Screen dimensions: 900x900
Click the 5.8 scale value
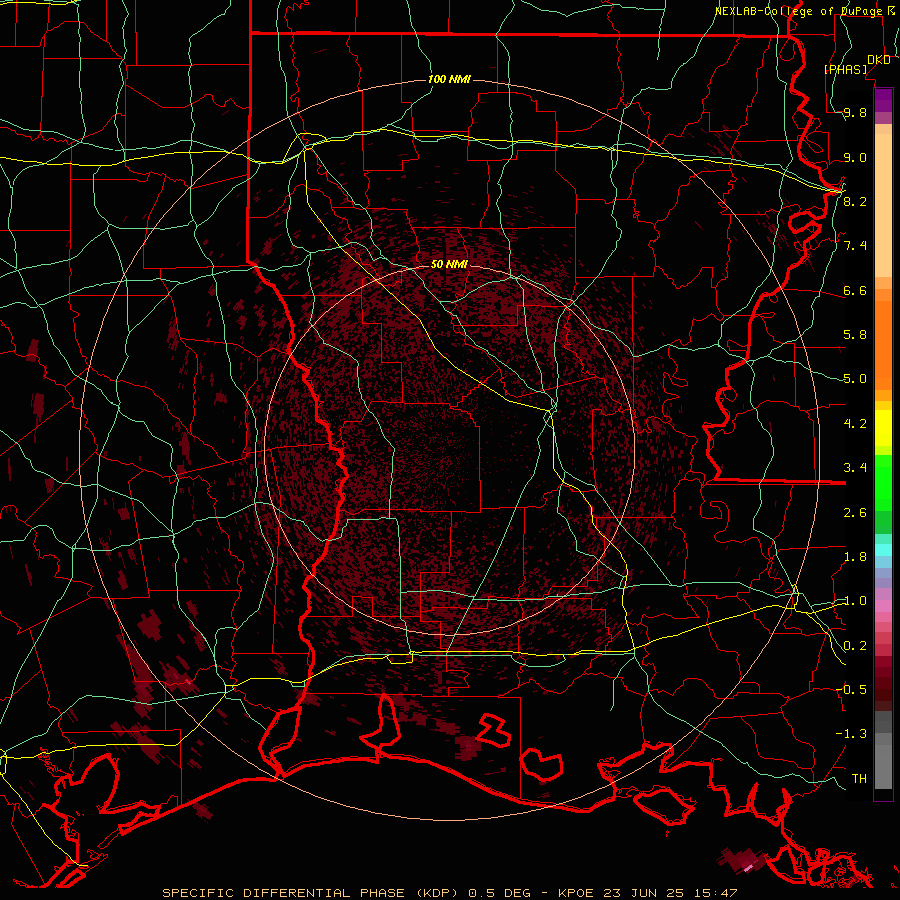(x=855, y=335)
